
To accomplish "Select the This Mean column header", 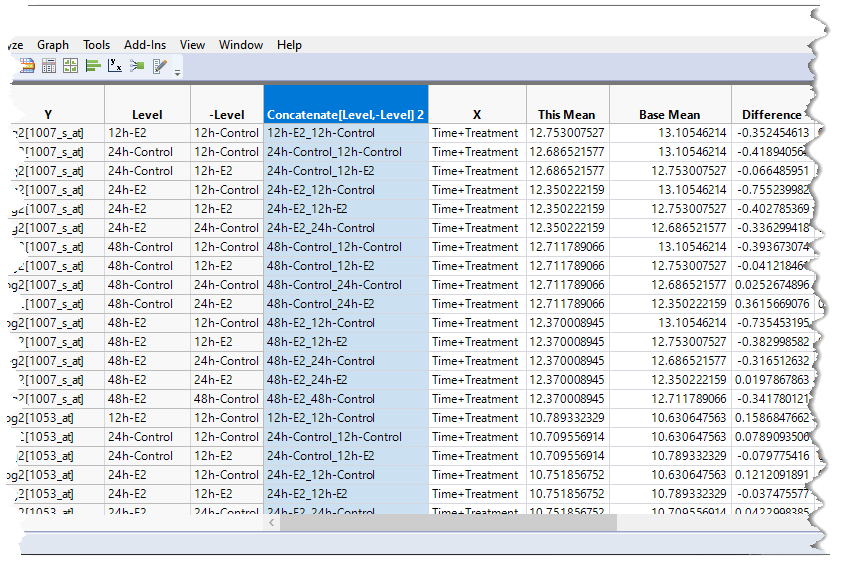I will [x=566, y=115].
